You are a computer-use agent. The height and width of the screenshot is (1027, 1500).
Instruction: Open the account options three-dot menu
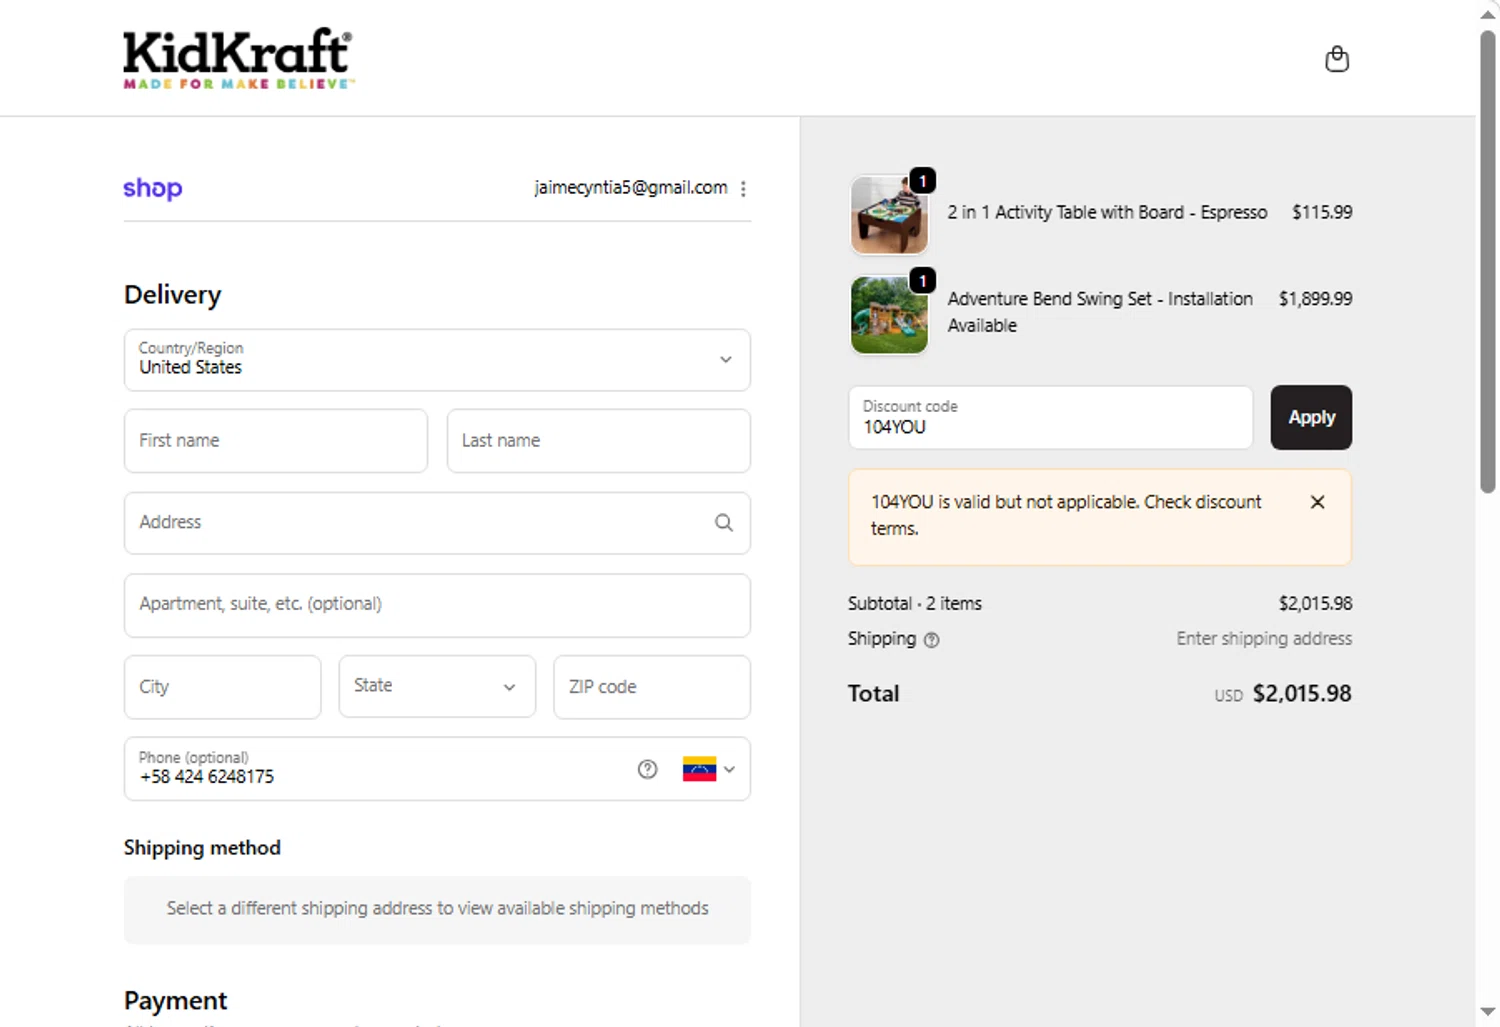(x=743, y=188)
